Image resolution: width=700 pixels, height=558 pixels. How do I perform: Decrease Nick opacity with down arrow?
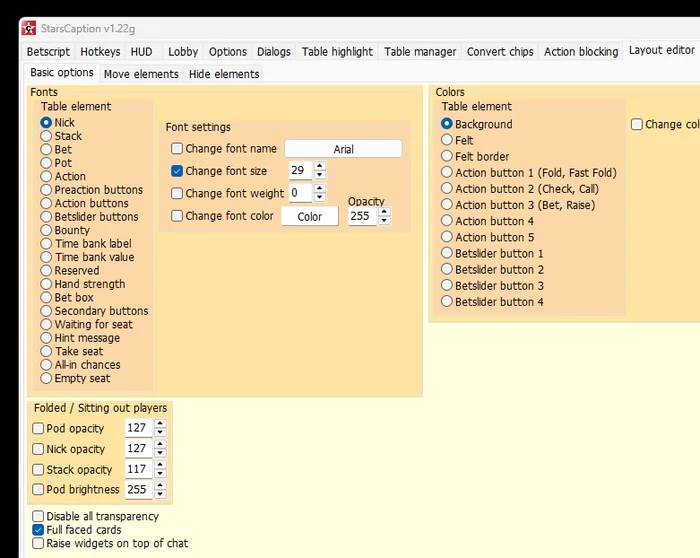click(160, 453)
